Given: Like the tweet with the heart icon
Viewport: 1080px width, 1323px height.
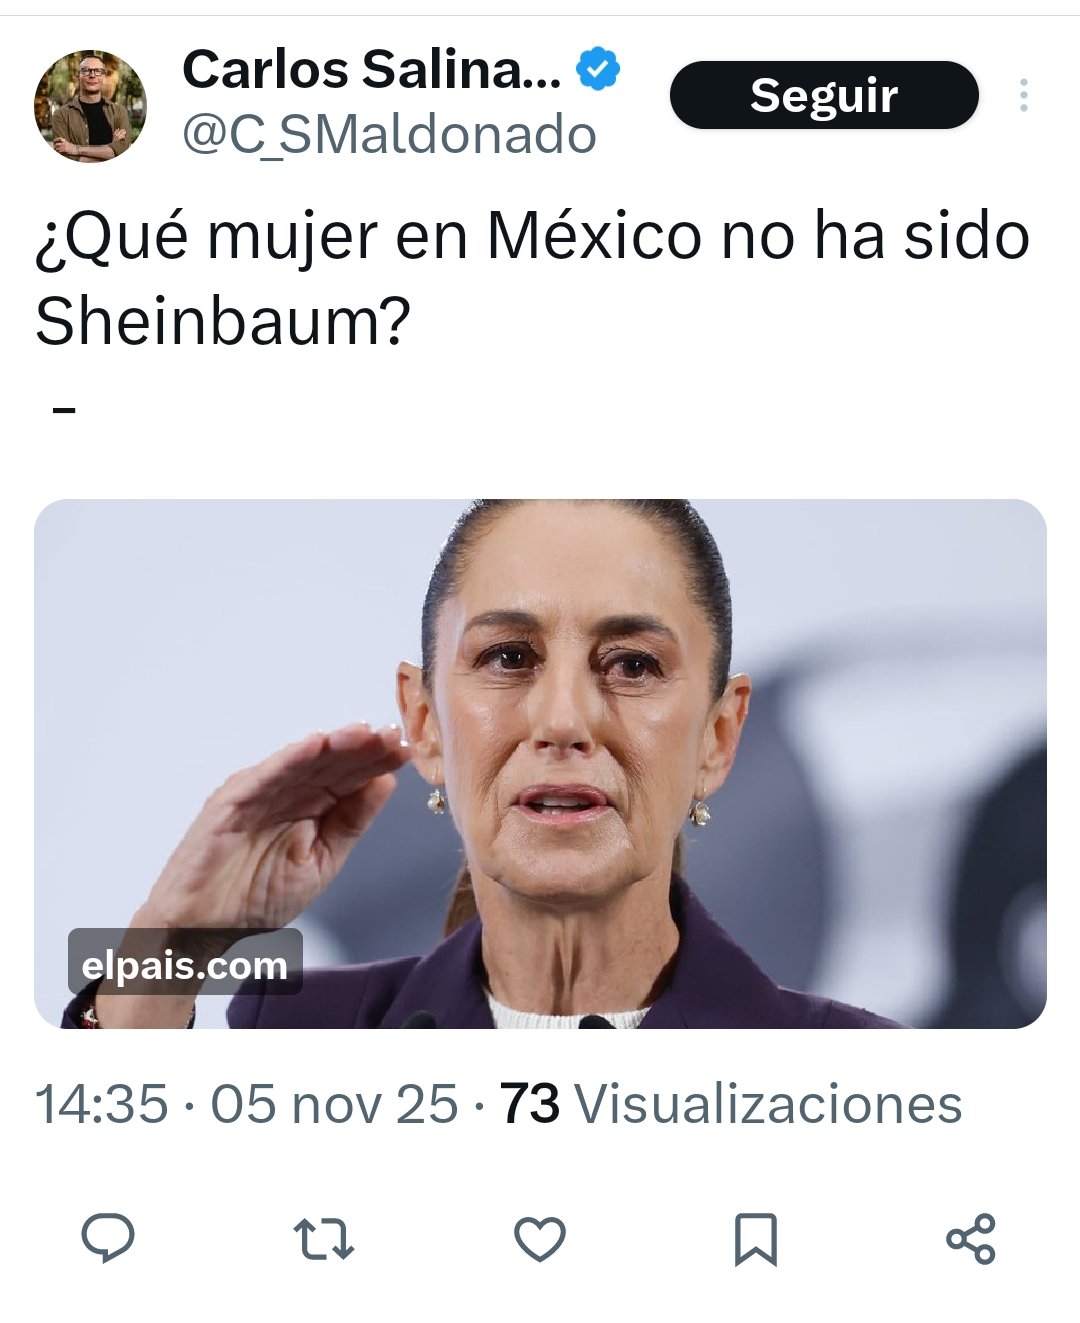Looking at the screenshot, I should [540, 1239].
